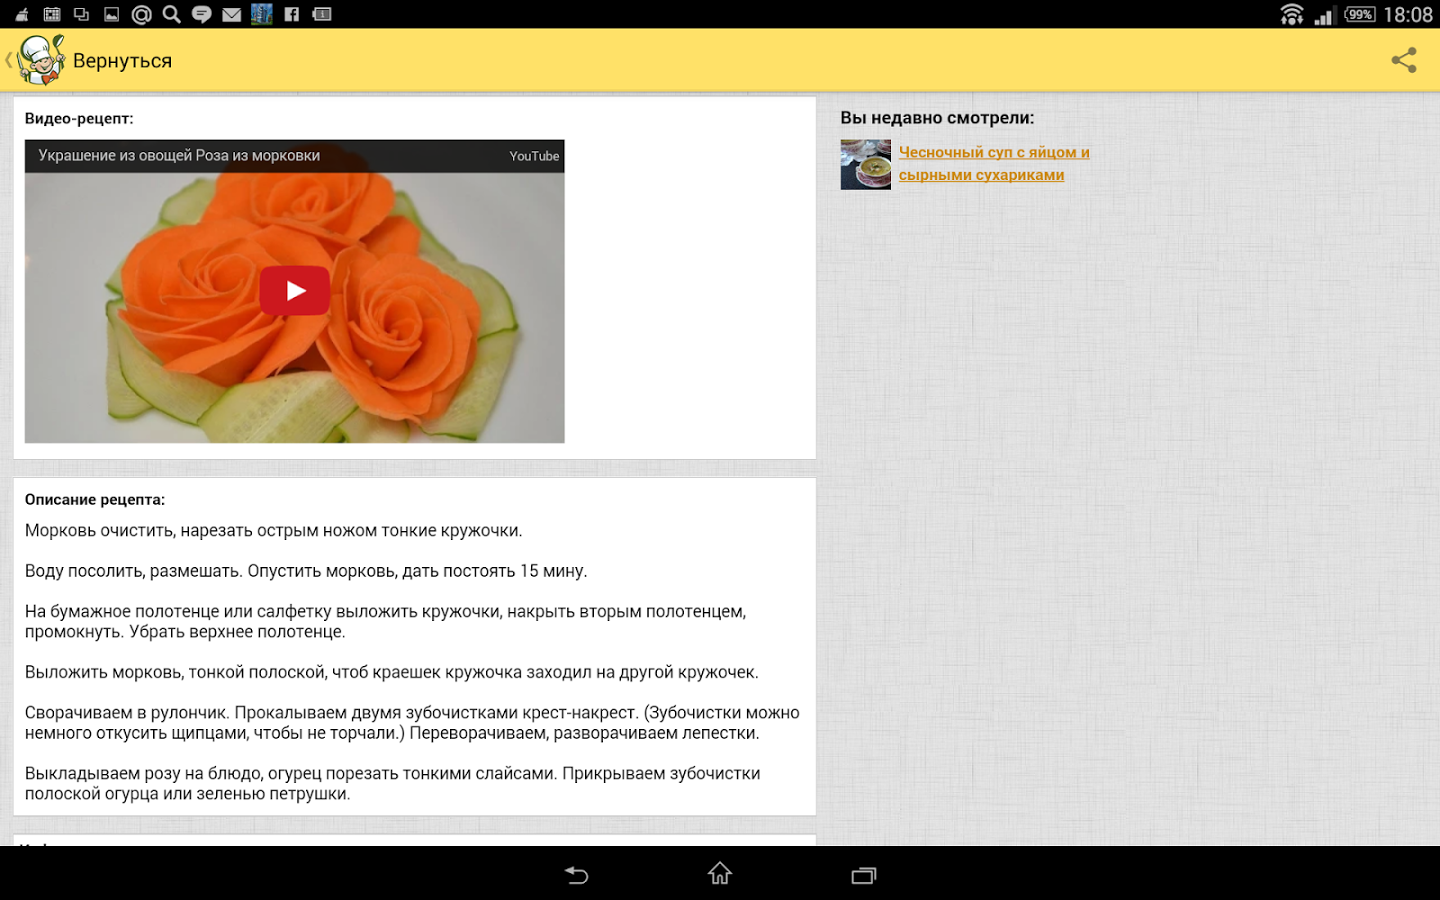
Task: Open Чесночный суп с яйцом recipe link
Action: click(994, 163)
